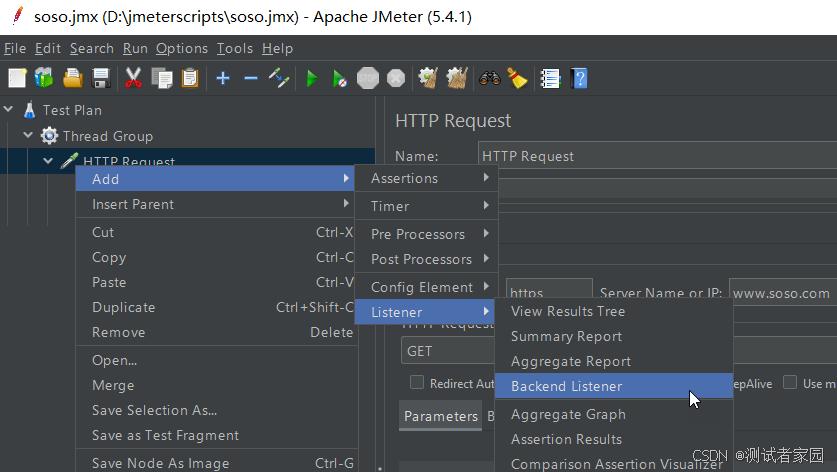Click the Server Name or IP field
Screen dimensions: 837x472
pos(783,293)
